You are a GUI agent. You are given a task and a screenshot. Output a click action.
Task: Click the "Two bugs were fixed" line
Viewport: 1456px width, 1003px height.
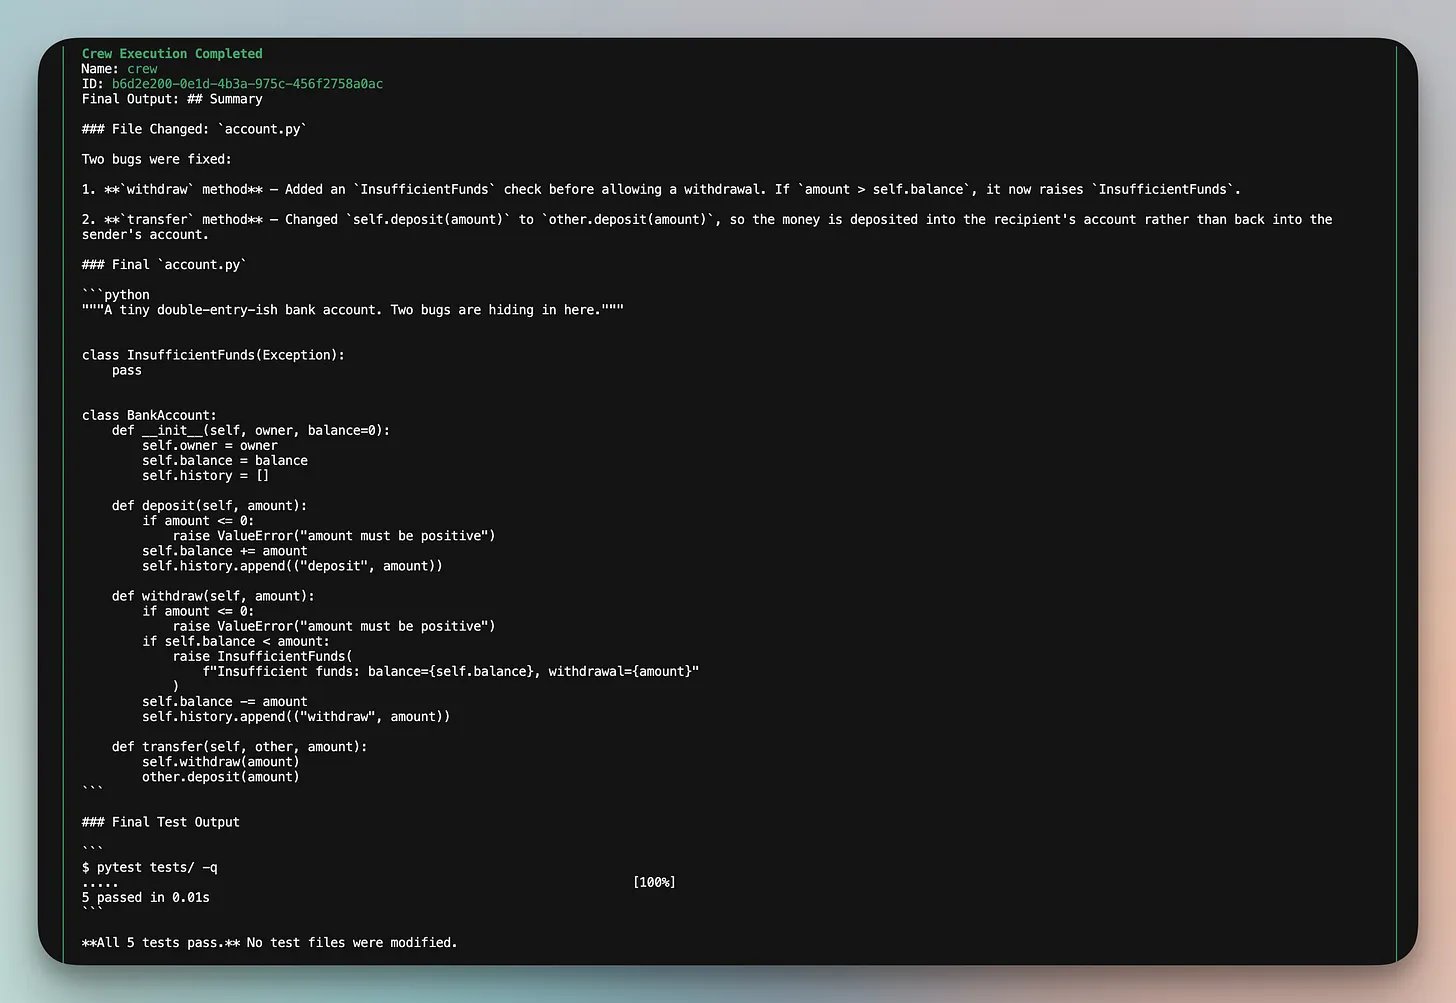[x=157, y=159]
